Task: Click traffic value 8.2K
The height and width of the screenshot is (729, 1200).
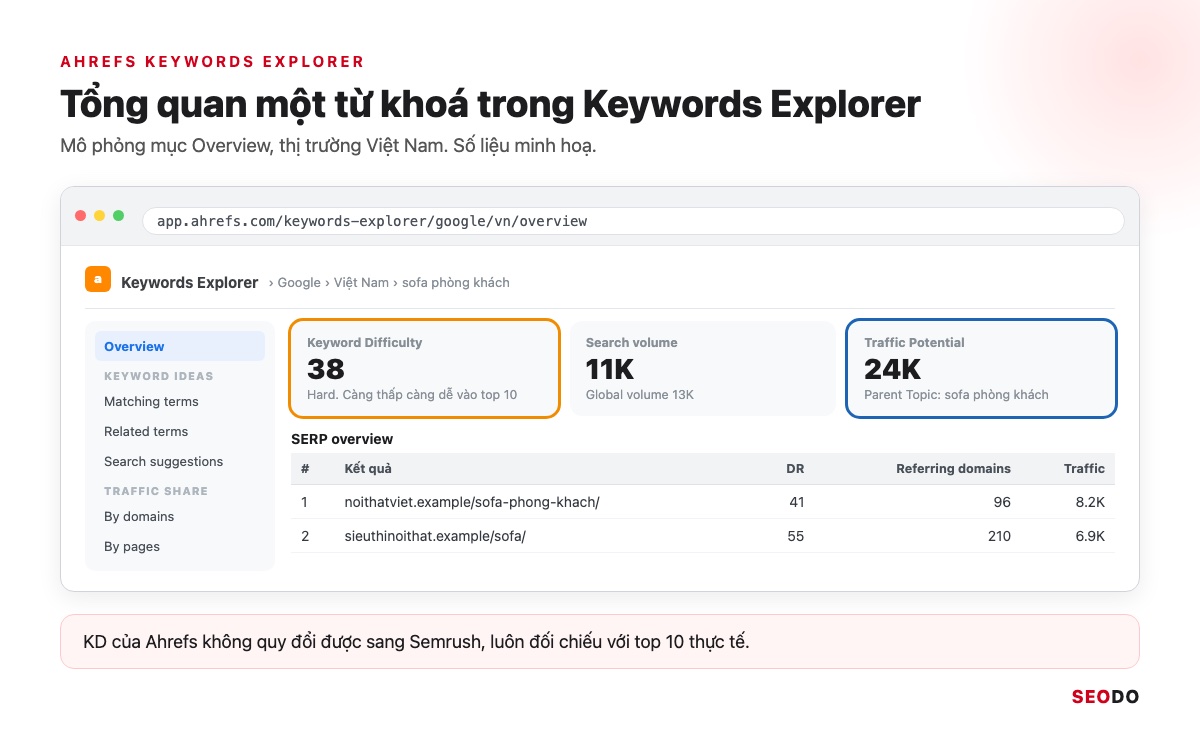Action: (1090, 502)
